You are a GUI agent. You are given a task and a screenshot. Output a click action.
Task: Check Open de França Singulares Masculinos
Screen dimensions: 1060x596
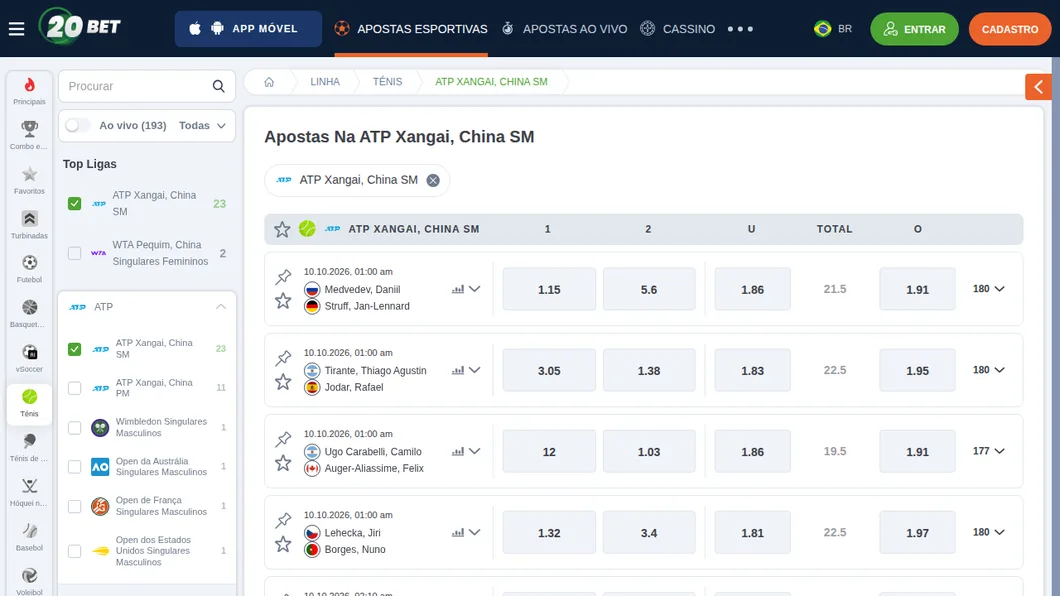[74, 506]
